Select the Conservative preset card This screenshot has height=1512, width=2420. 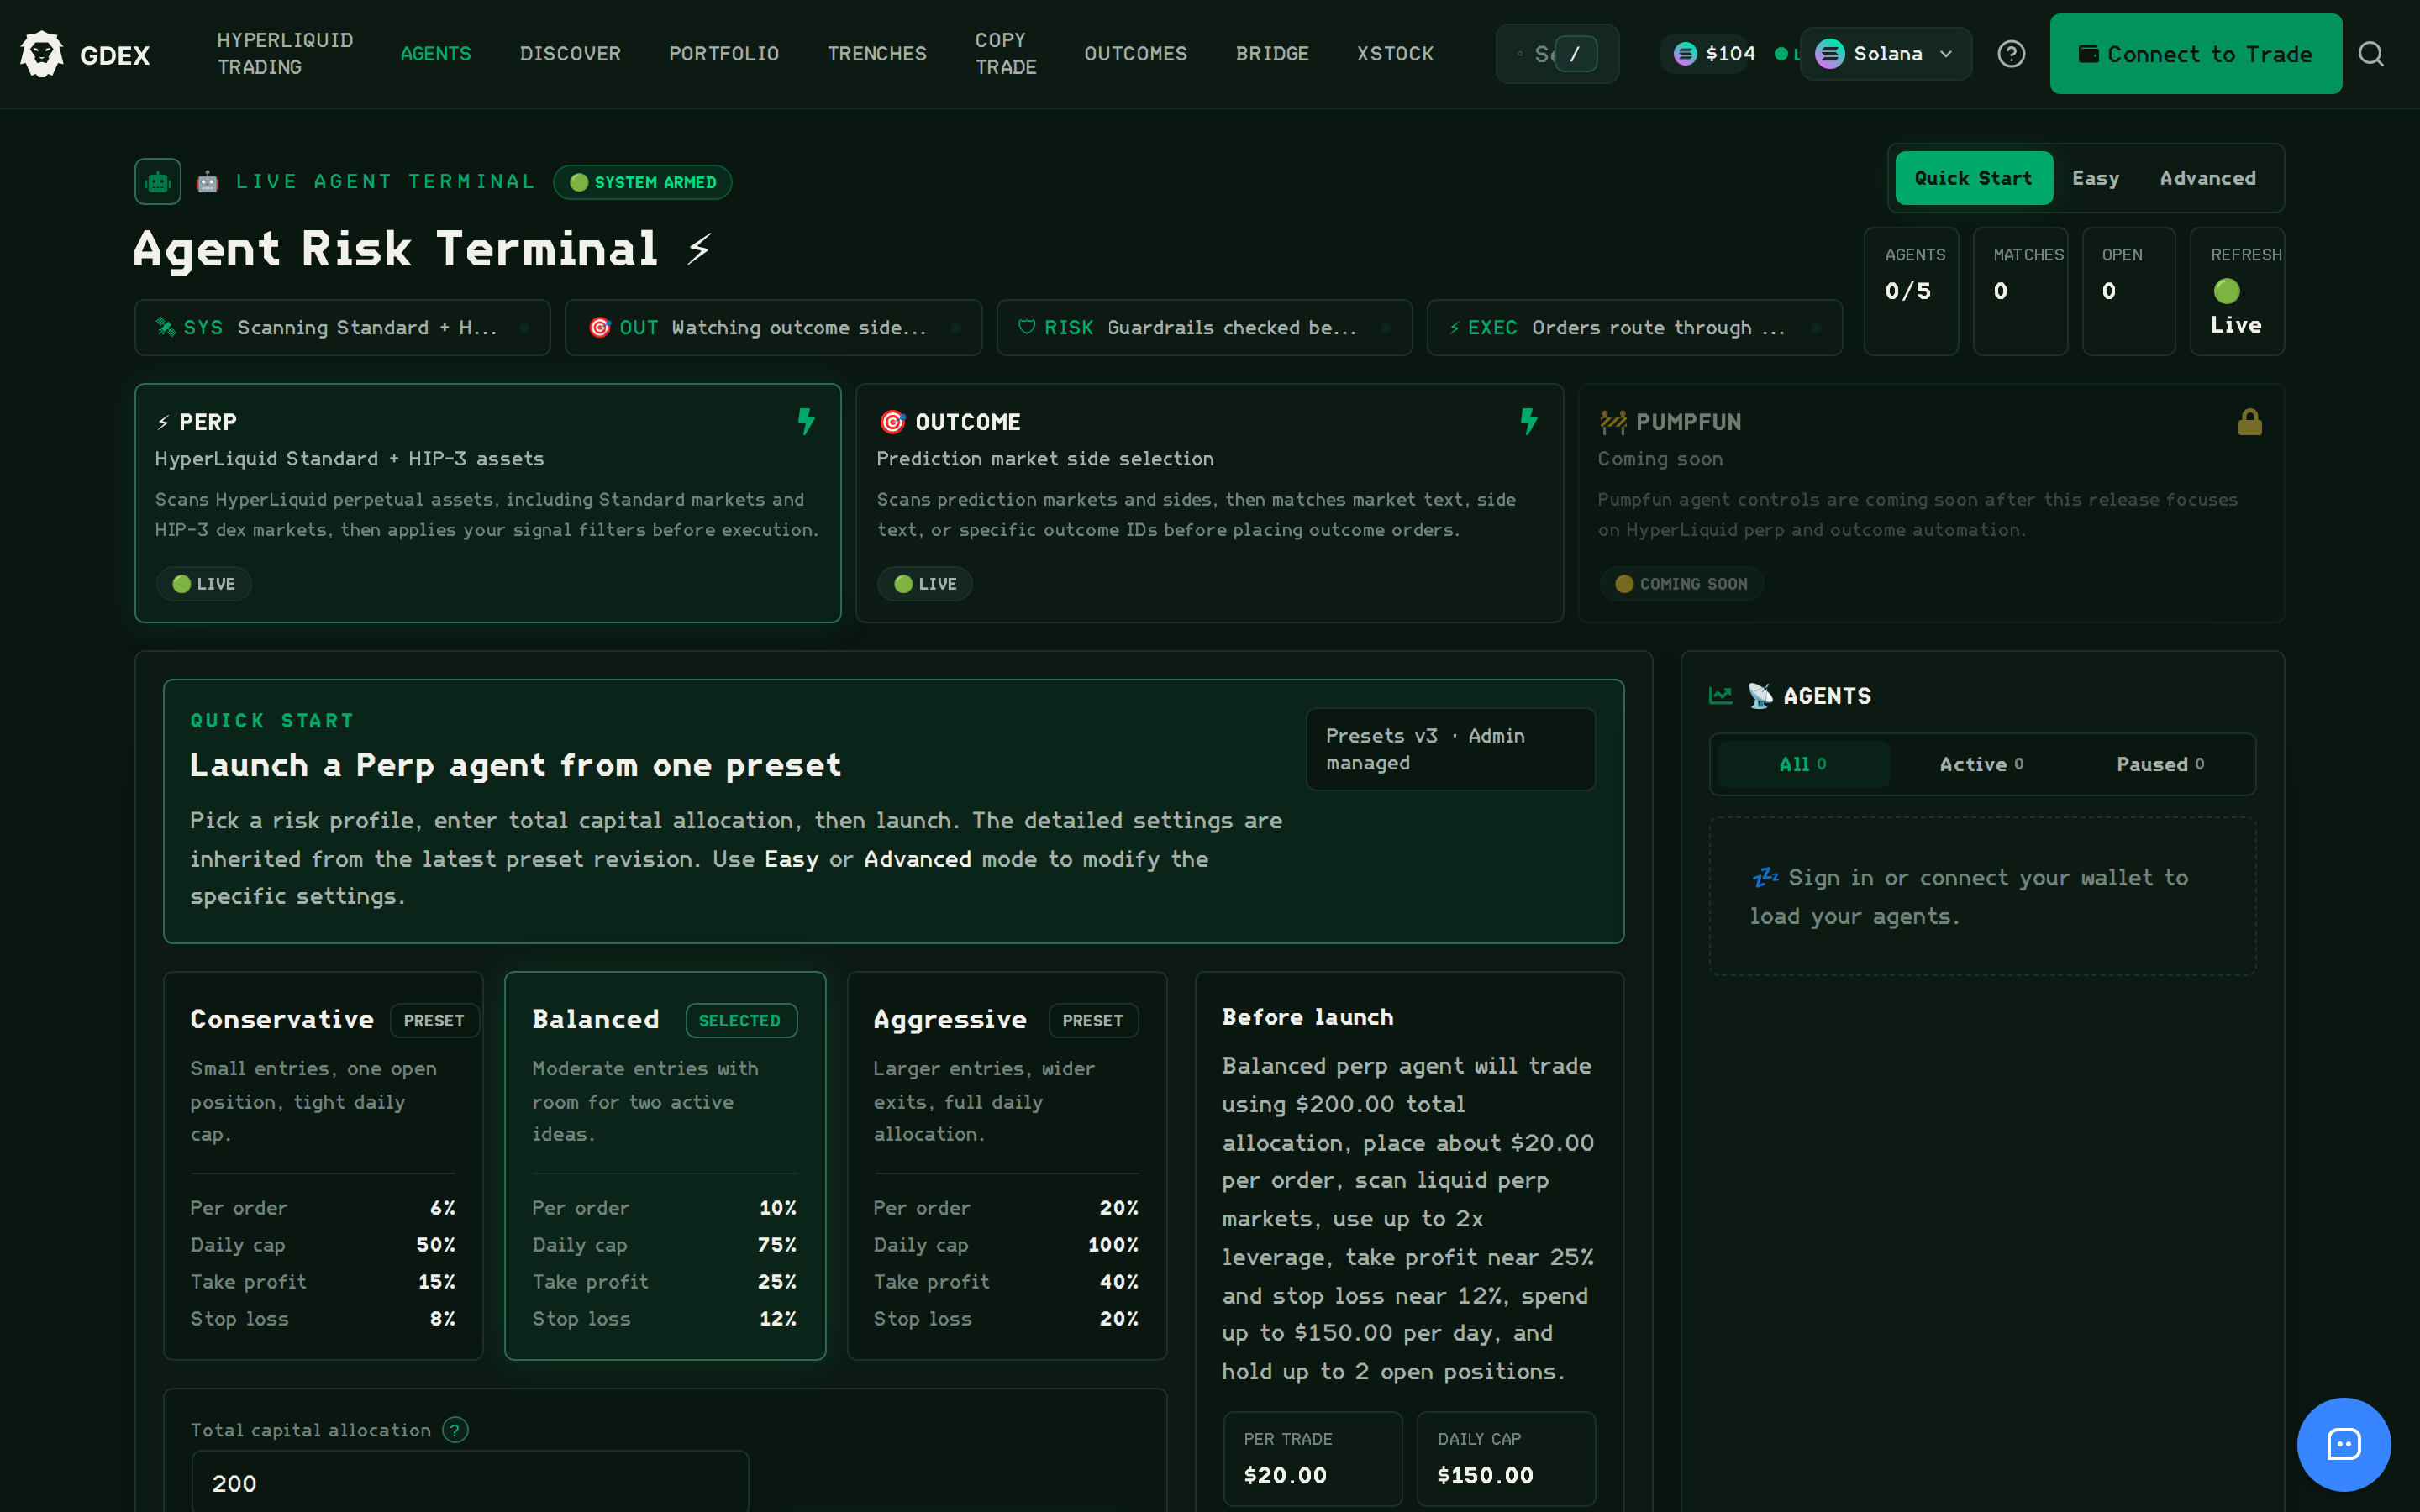[323, 1165]
